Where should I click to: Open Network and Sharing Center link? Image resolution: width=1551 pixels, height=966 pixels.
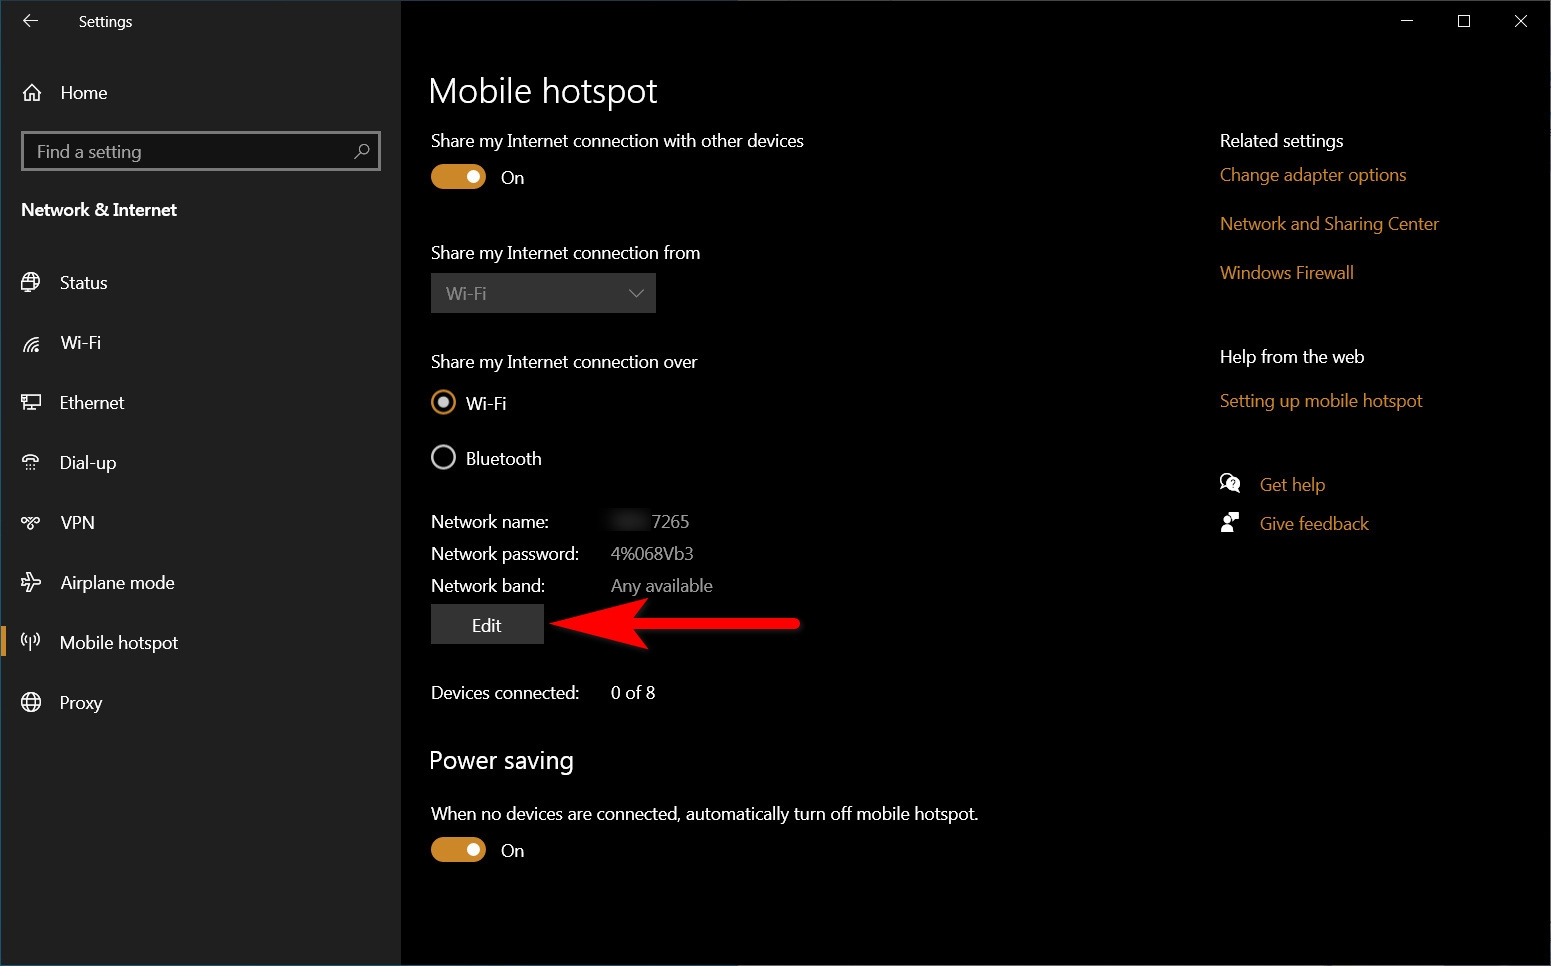click(1329, 224)
